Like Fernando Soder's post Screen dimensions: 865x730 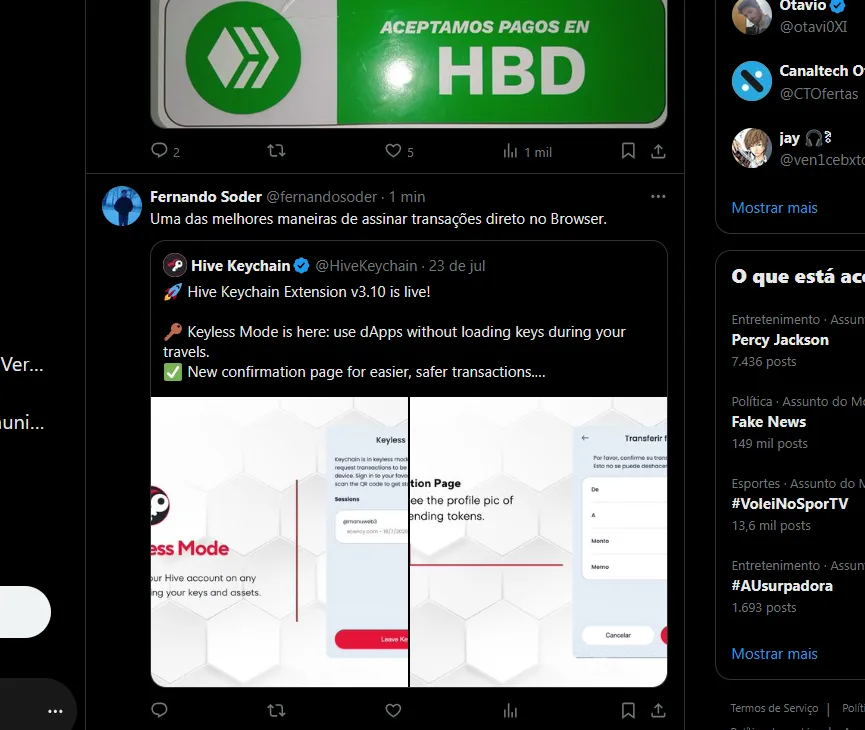point(393,710)
